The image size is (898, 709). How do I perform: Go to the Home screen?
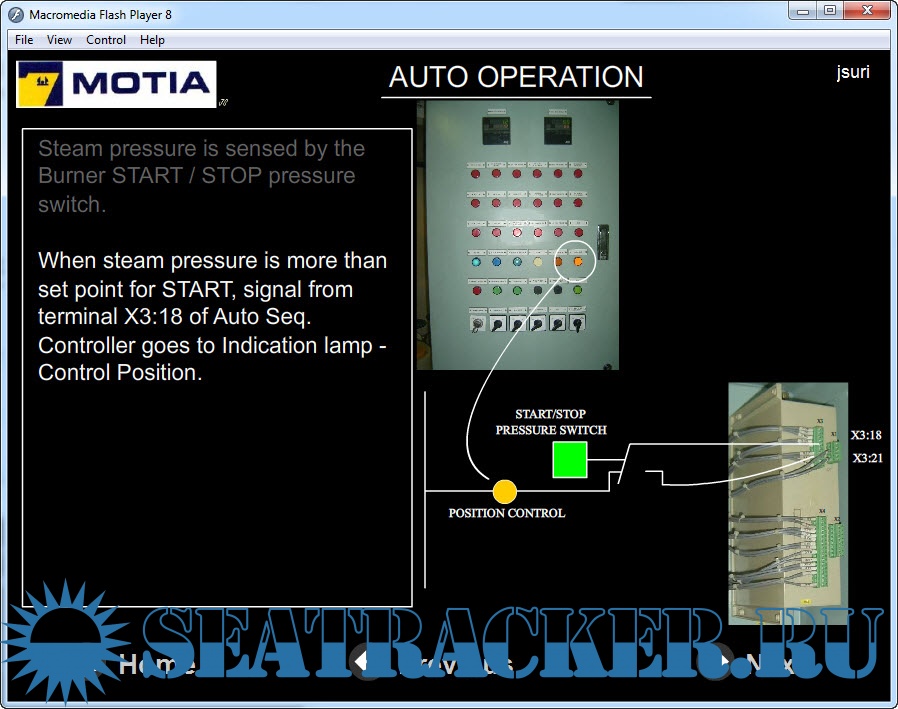[x=152, y=664]
